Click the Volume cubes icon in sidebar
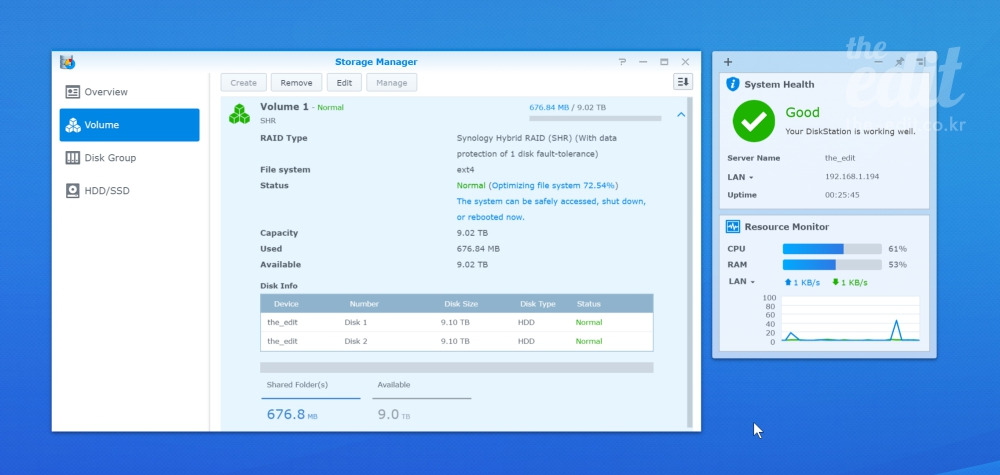Screen dimensions: 1000x475 73,125
